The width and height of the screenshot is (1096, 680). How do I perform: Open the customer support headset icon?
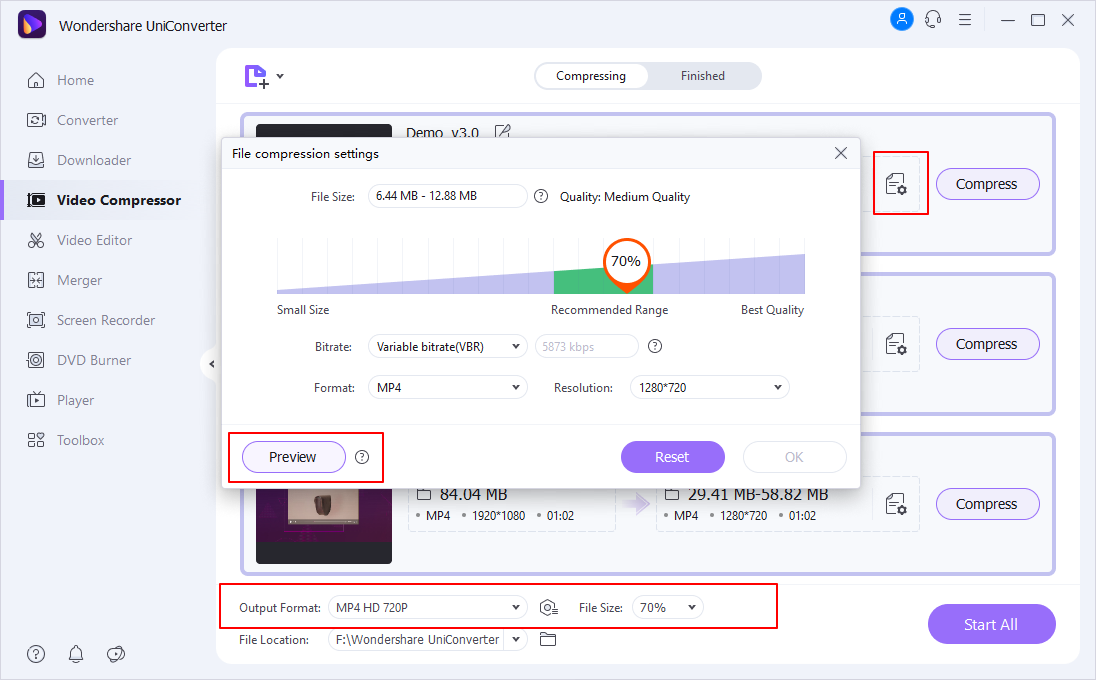point(933,20)
